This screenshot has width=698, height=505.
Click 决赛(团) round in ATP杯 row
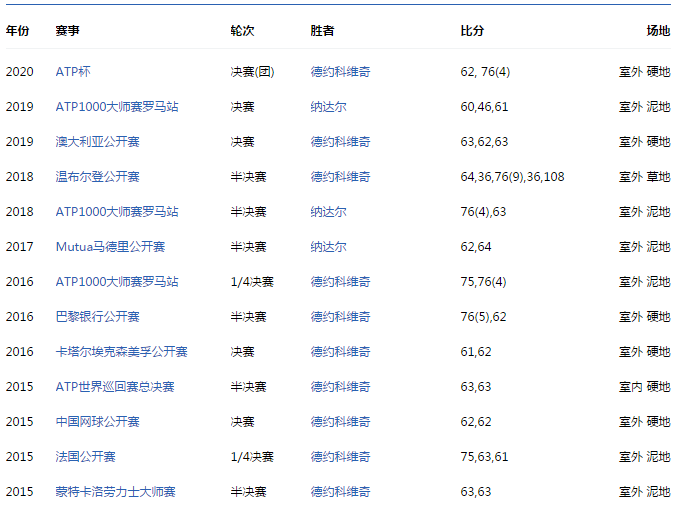[252, 72]
